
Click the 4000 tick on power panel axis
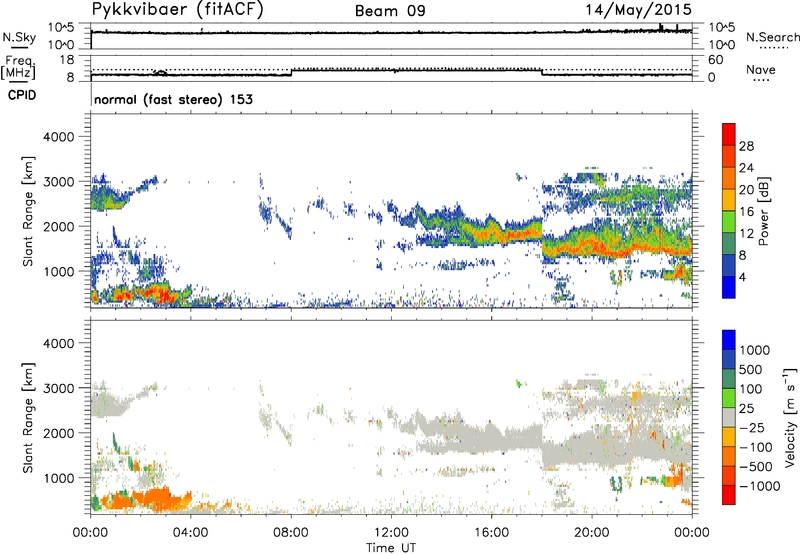[59, 137]
